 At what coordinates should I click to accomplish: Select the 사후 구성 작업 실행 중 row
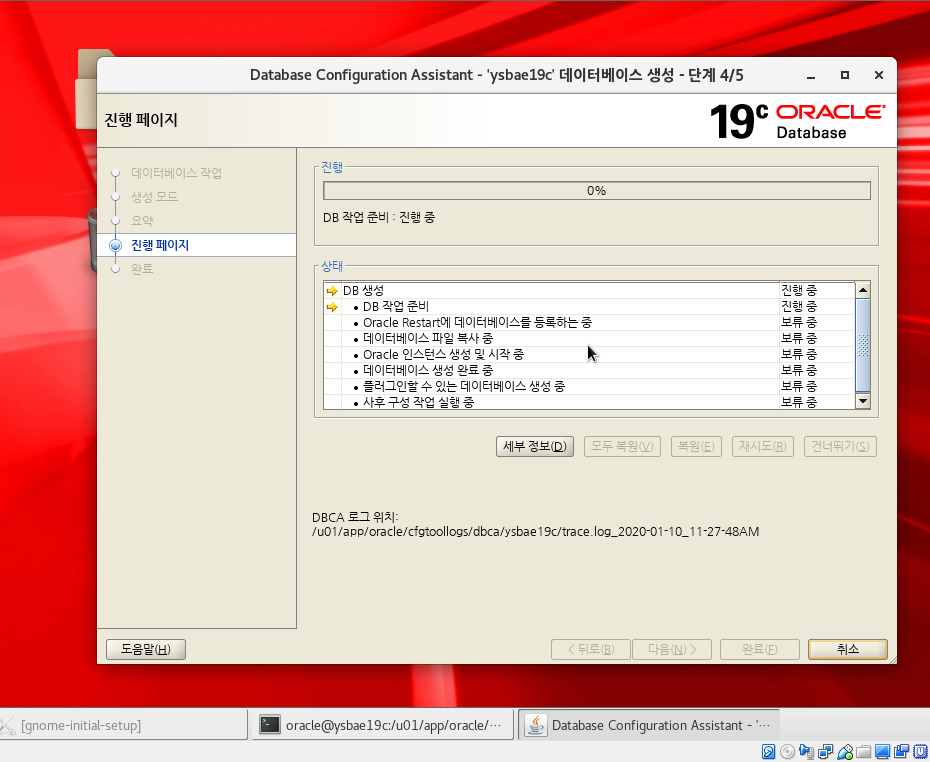pyautogui.click(x=589, y=402)
